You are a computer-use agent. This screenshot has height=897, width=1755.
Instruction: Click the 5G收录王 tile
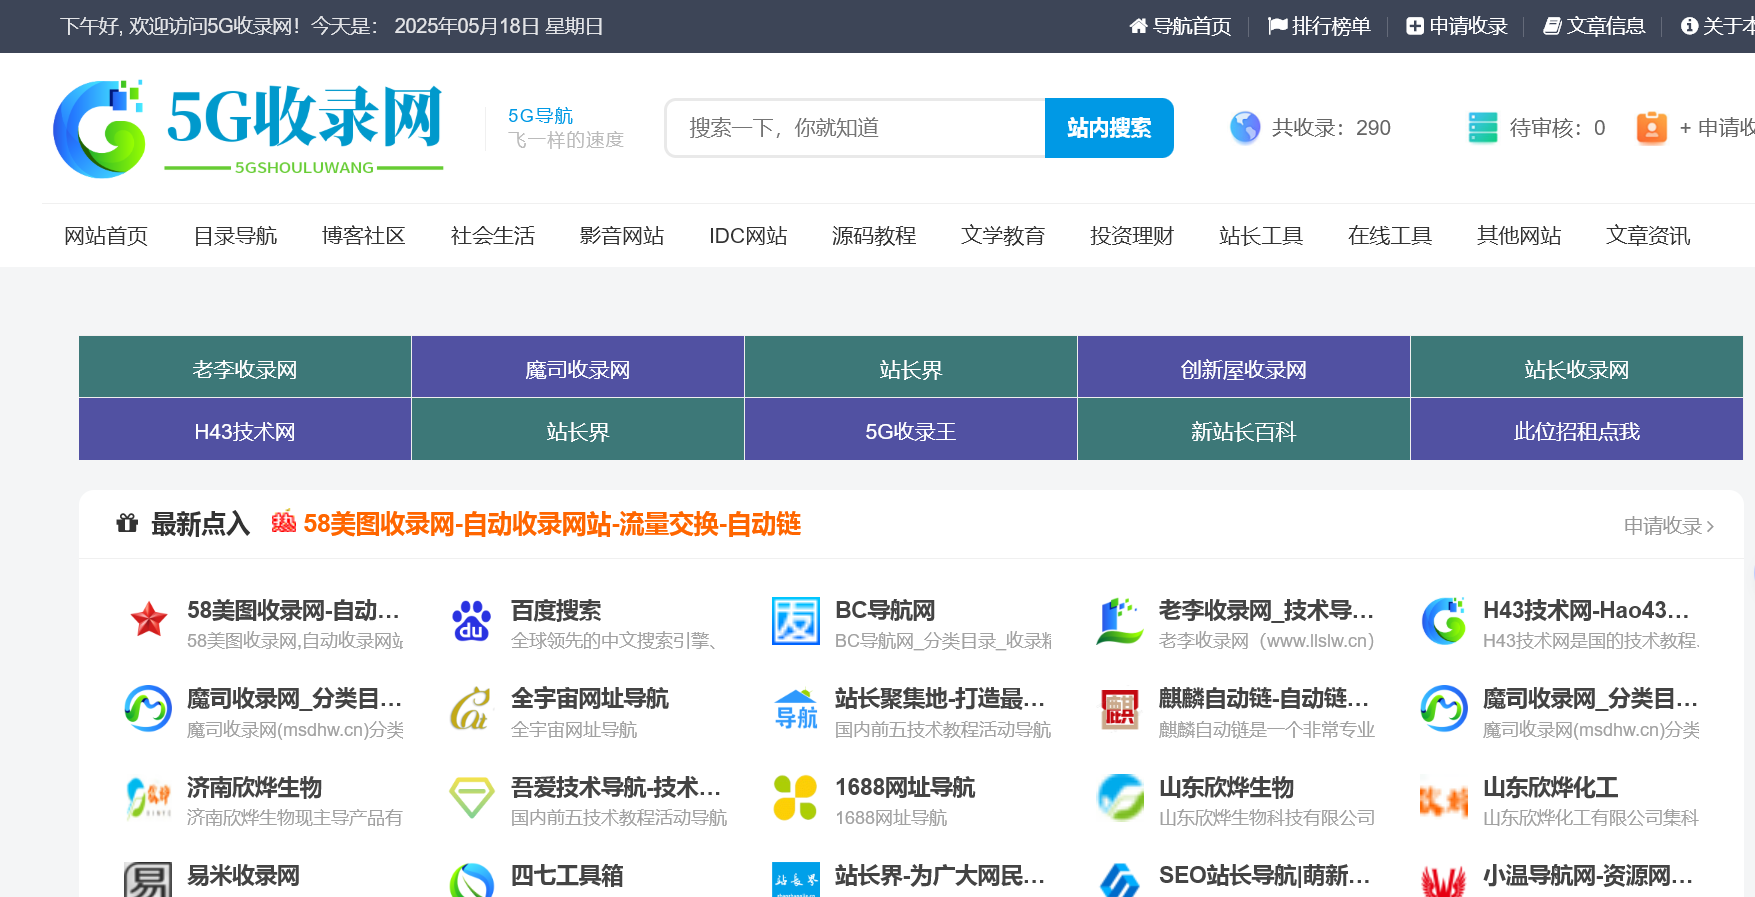(911, 430)
